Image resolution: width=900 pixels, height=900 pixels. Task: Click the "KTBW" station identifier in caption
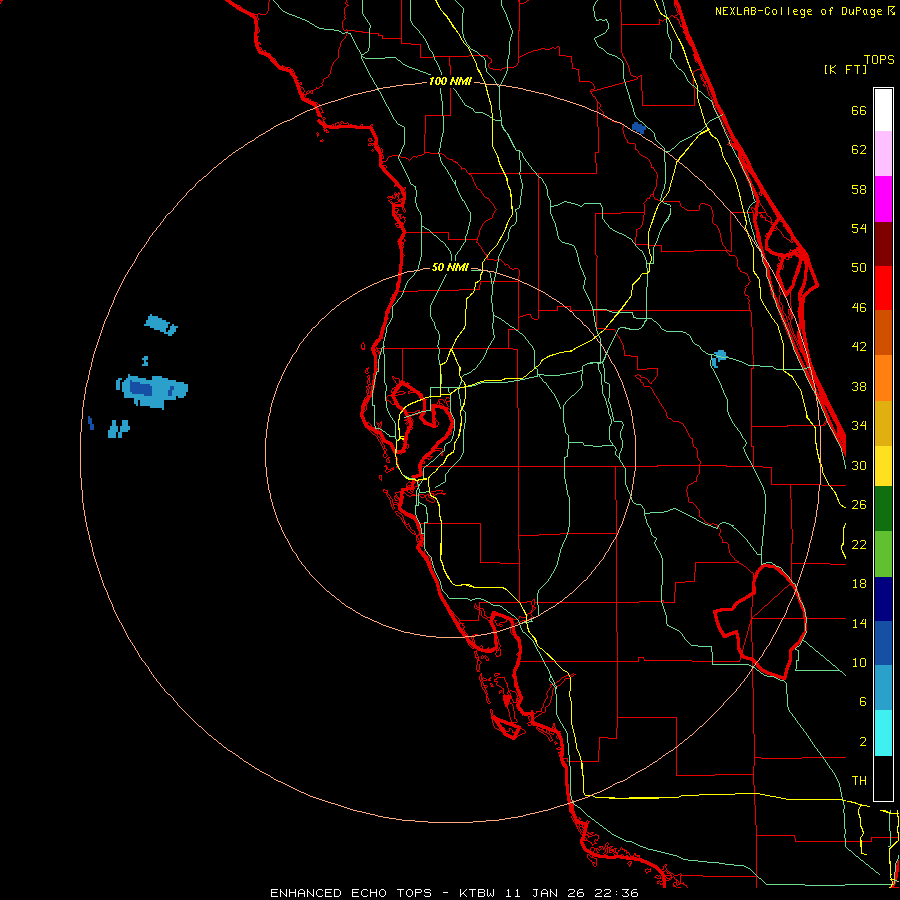[x=478, y=893]
